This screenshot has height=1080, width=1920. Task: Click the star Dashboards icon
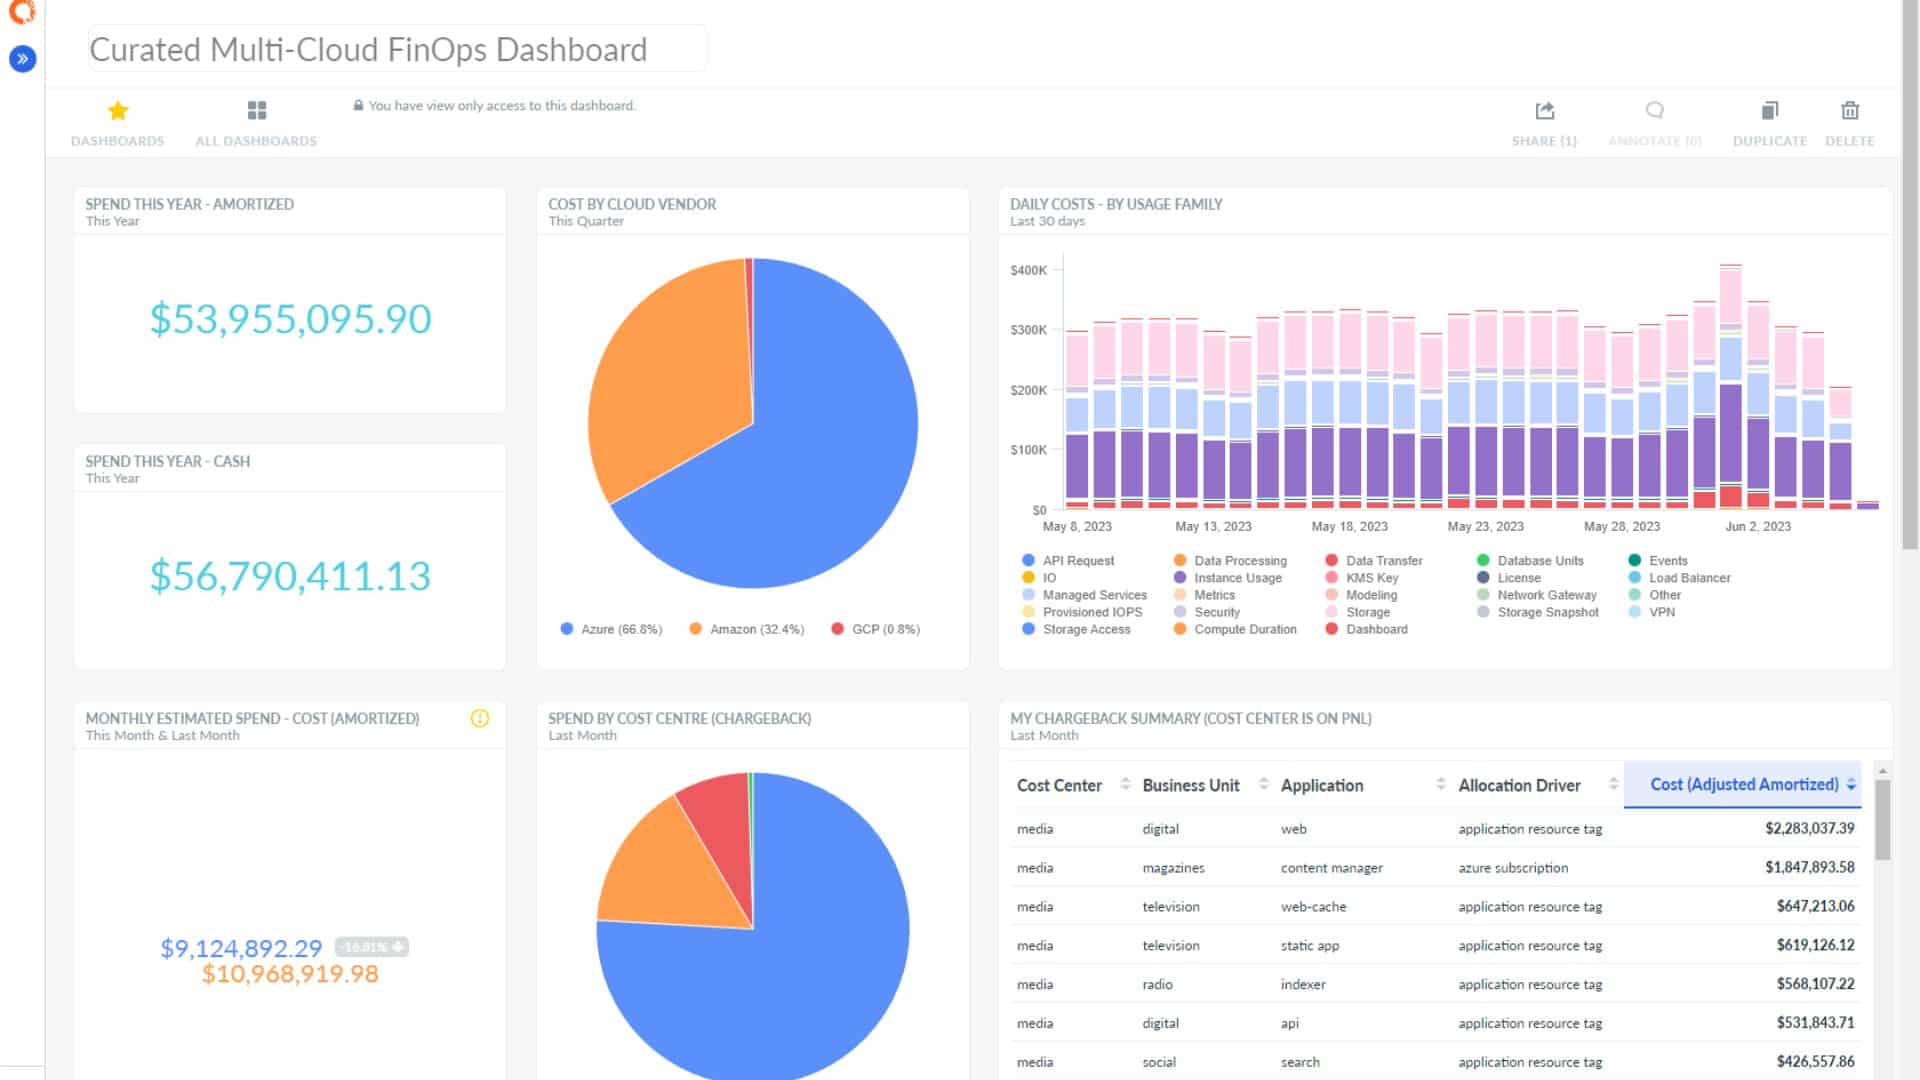click(x=118, y=111)
